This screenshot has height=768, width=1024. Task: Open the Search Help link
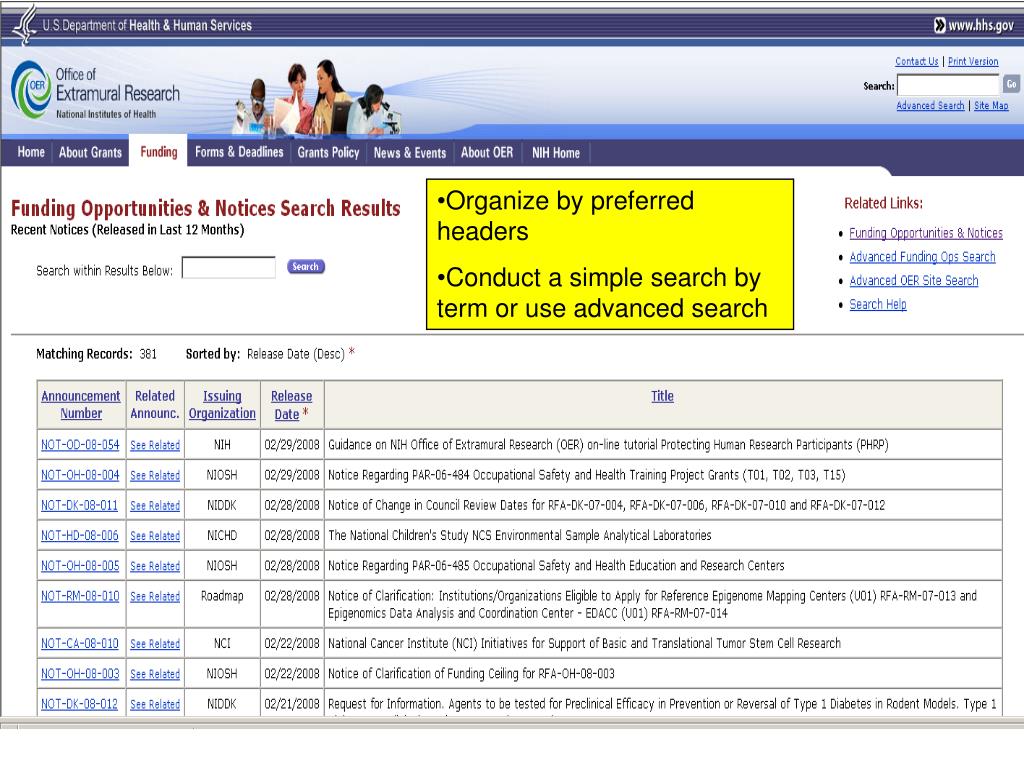pyautogui.click(x=878, y=304)
